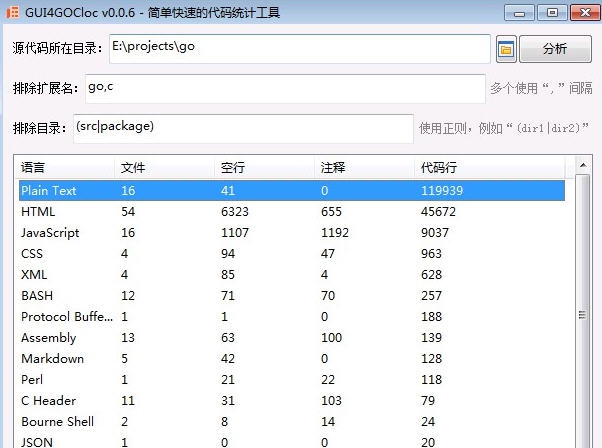
Task: Select the Protocol Buffe... row
Action: [292, 317]
